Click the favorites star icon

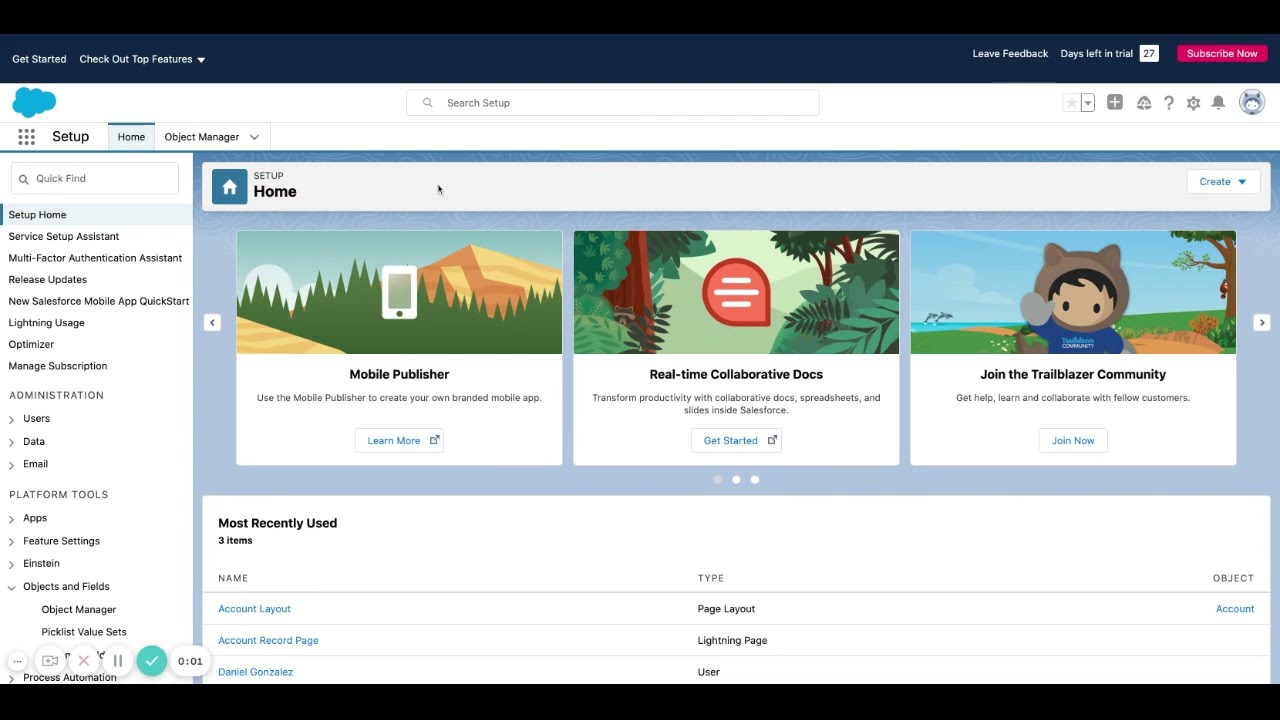coord(1071,103)
